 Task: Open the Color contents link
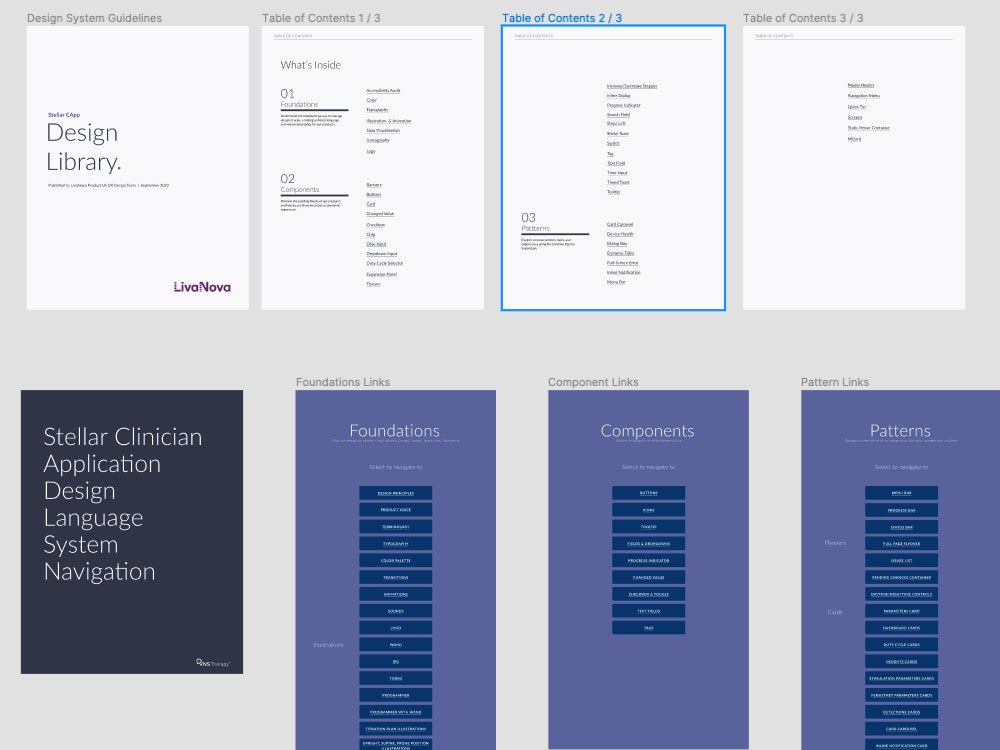tap(371, 100)
